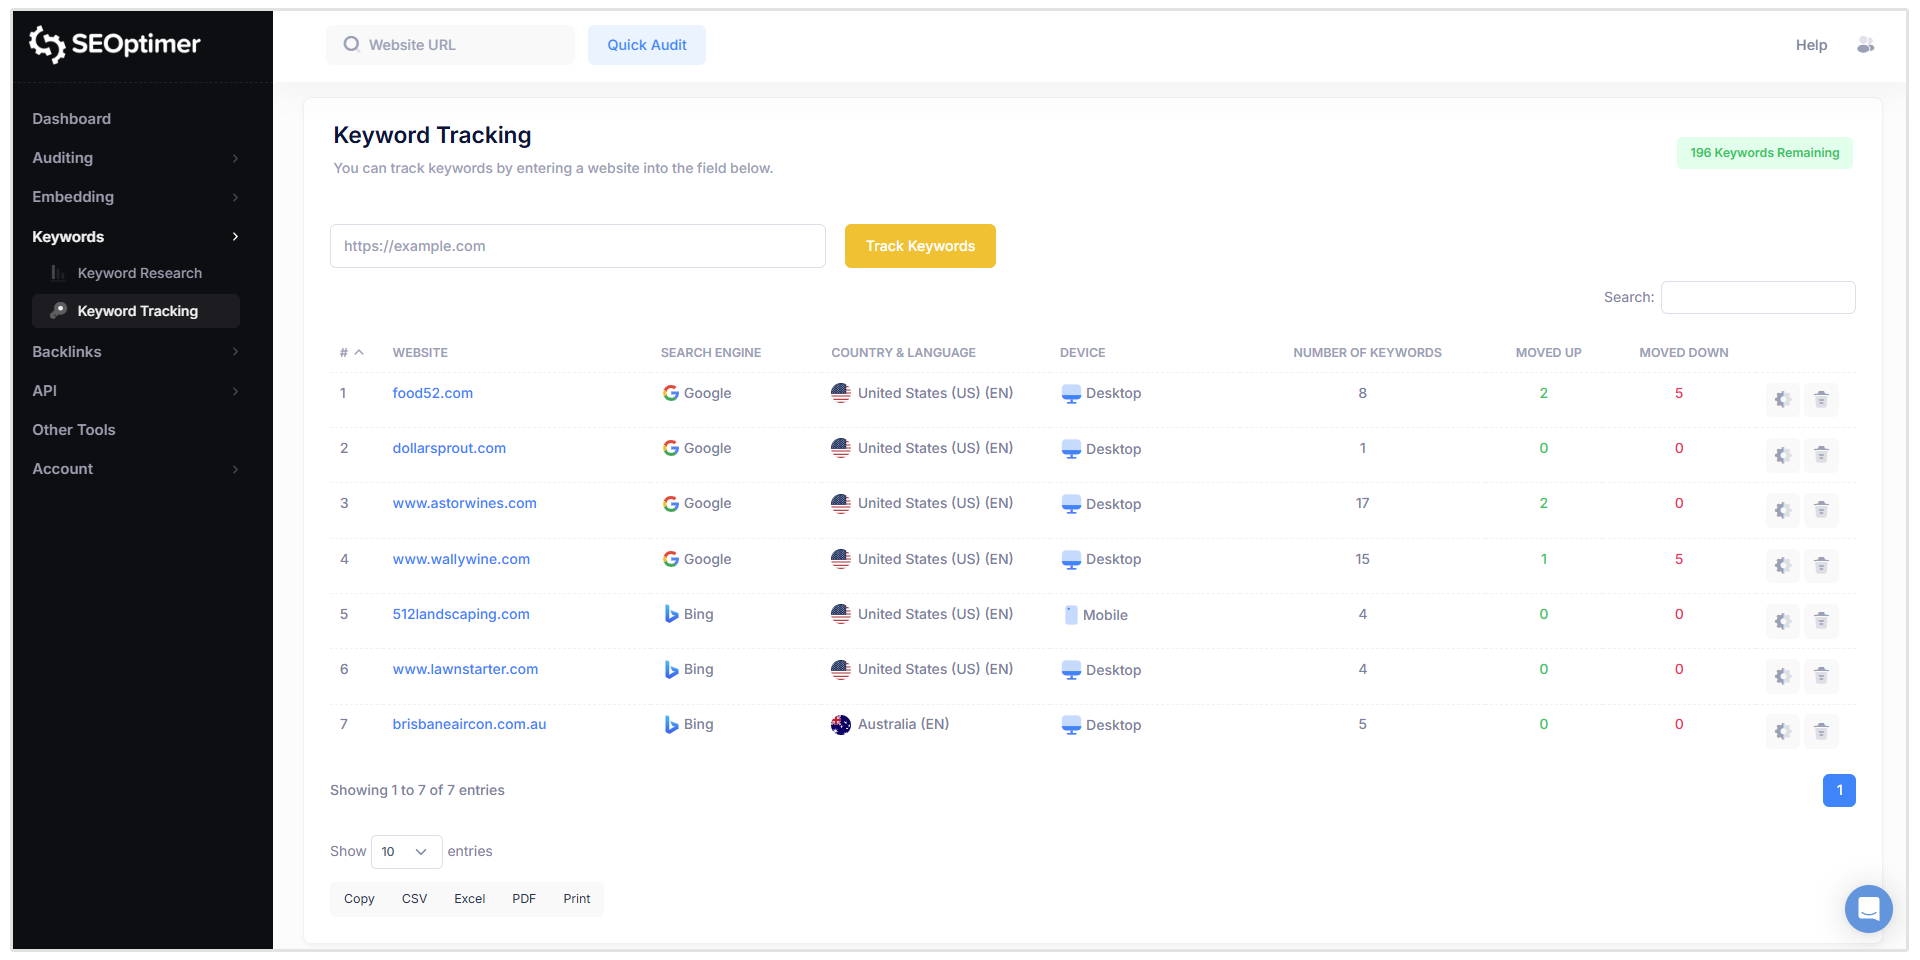Expand the Backlinks sidebar section

click(66, 351)
